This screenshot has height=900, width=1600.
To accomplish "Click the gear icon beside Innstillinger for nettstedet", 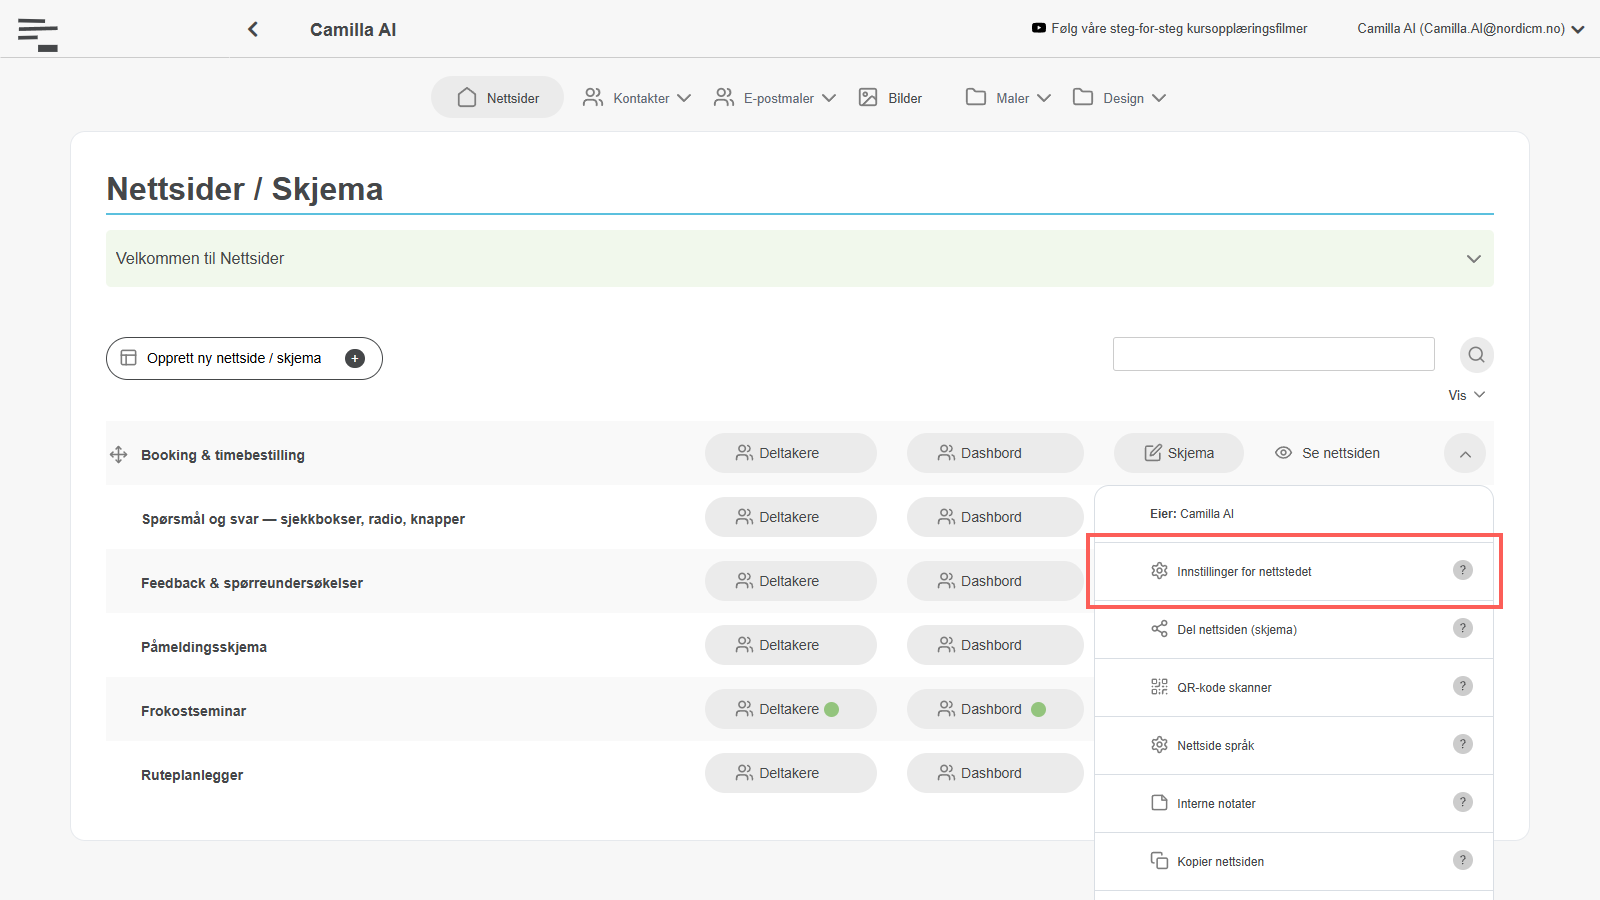I will pyautogui.click(x=1159, y=571).
